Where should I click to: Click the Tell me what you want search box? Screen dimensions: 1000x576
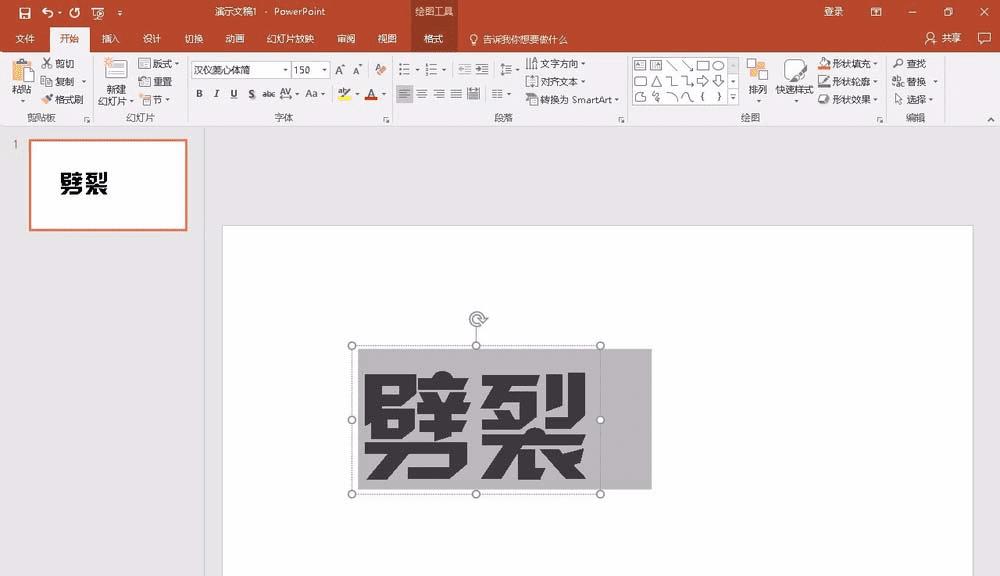(518, 40)
